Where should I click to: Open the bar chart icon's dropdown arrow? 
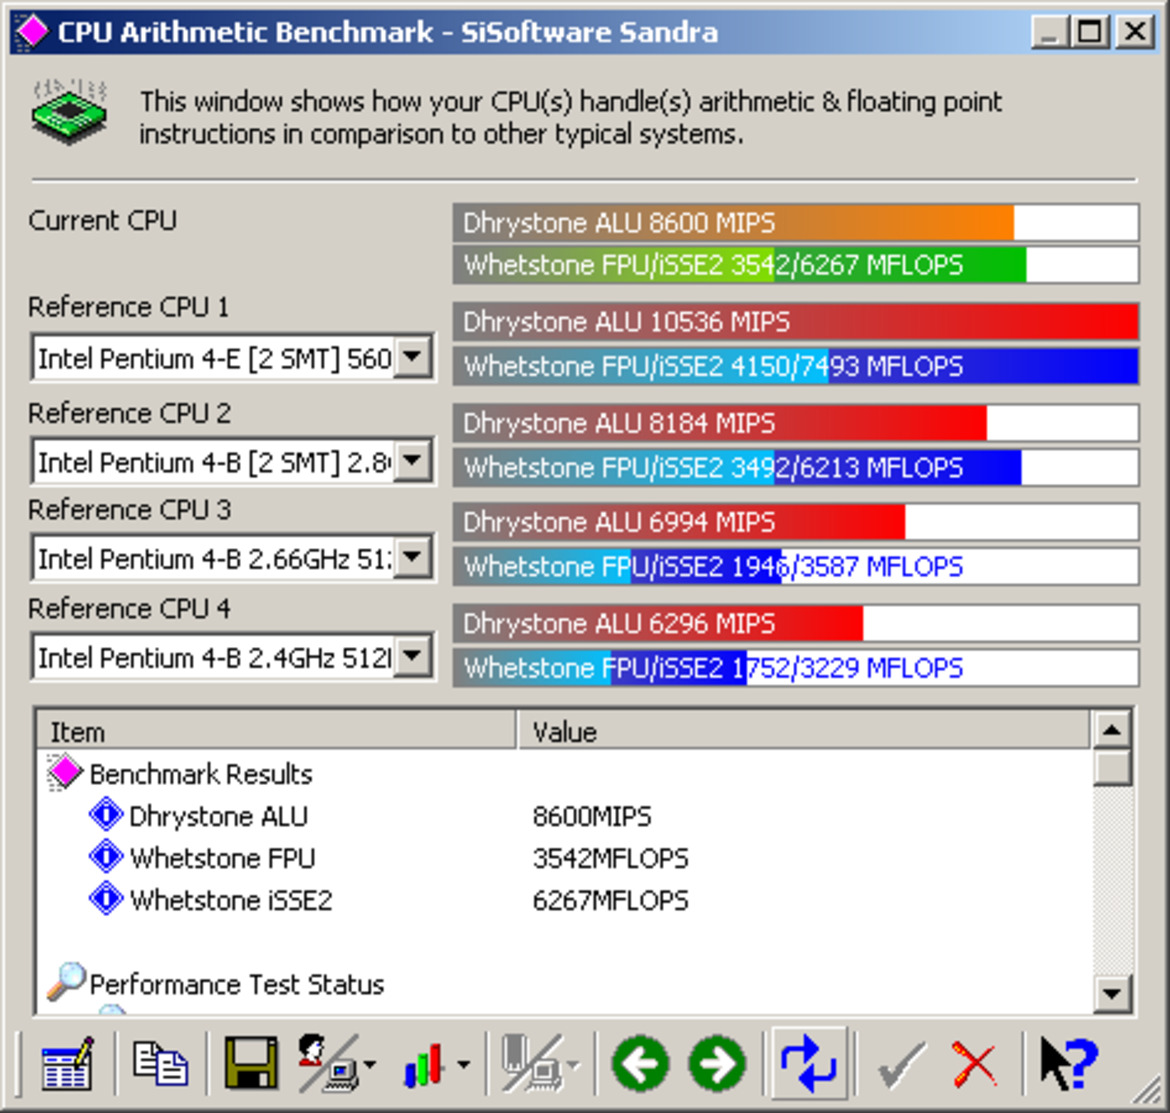tap(463, 1065)
